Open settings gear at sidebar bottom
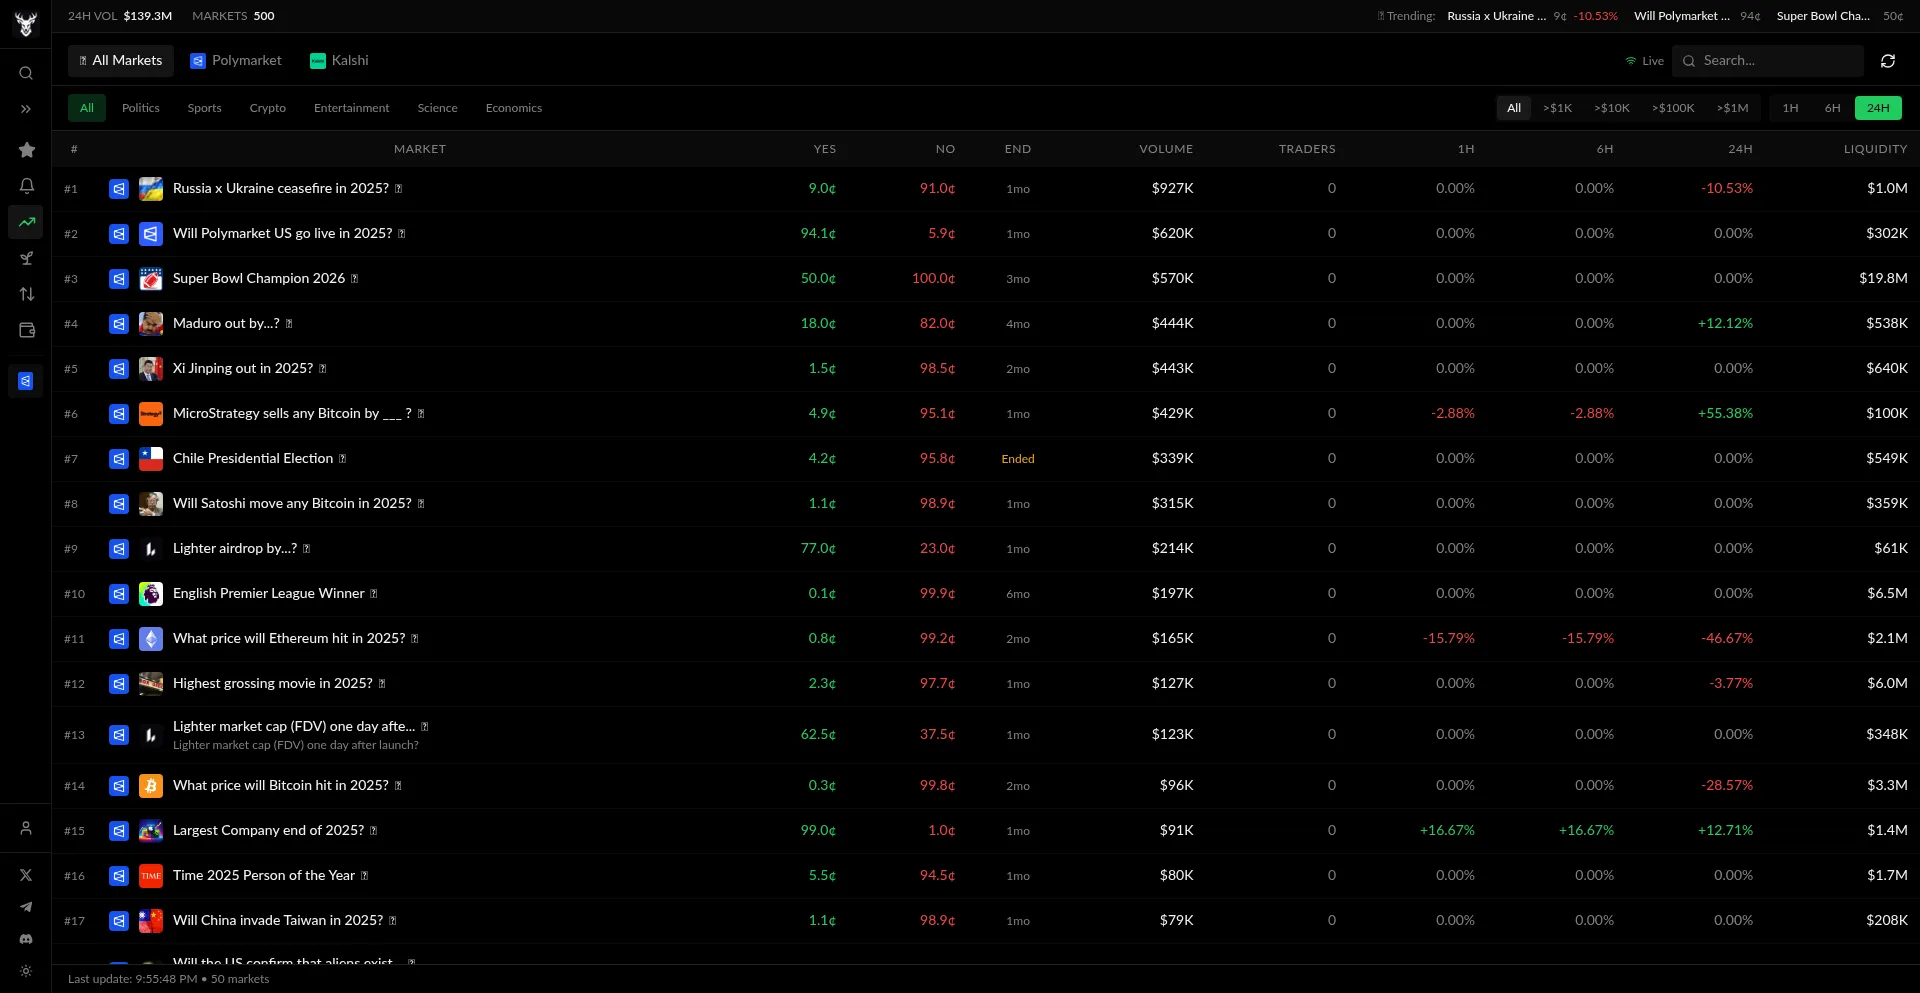 click(x=26, y=971)
